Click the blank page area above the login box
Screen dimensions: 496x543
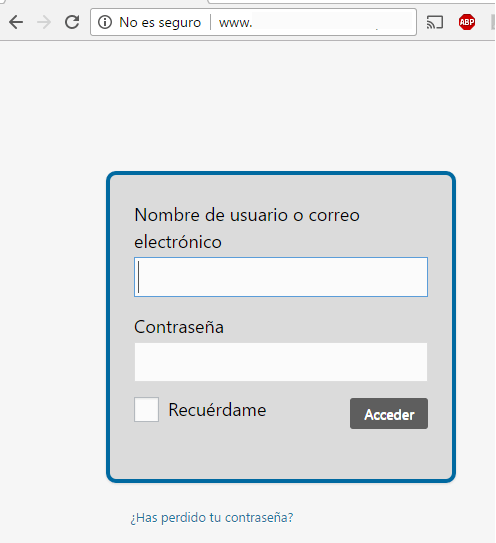point(248,106)
